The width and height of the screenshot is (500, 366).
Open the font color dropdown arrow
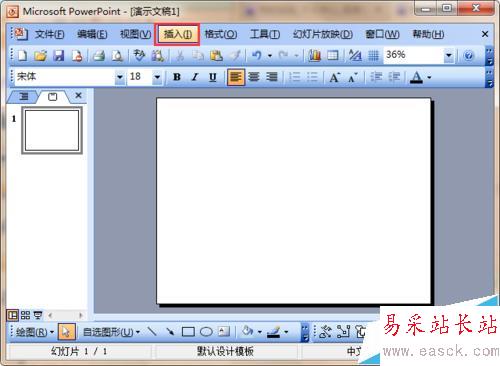pos(429,78)
